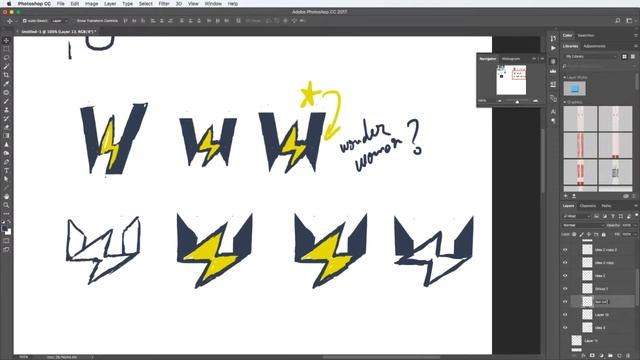
Task: Select the Move tool in the toolbar
Action: tap(6, 40)
